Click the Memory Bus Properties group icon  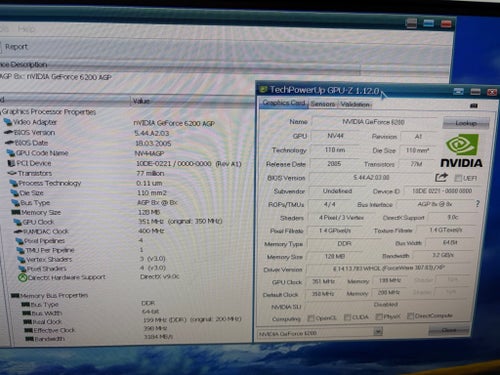coord(15,296)
